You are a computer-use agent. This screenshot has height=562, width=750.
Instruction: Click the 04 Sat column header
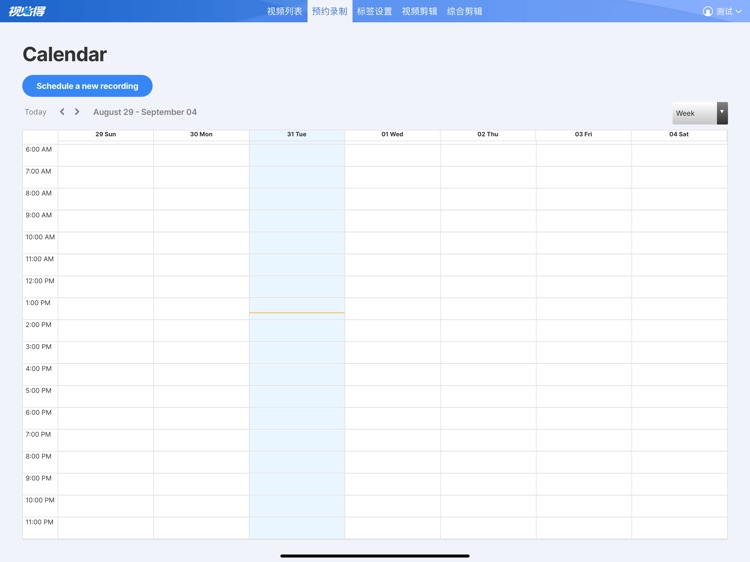(679, 134)
